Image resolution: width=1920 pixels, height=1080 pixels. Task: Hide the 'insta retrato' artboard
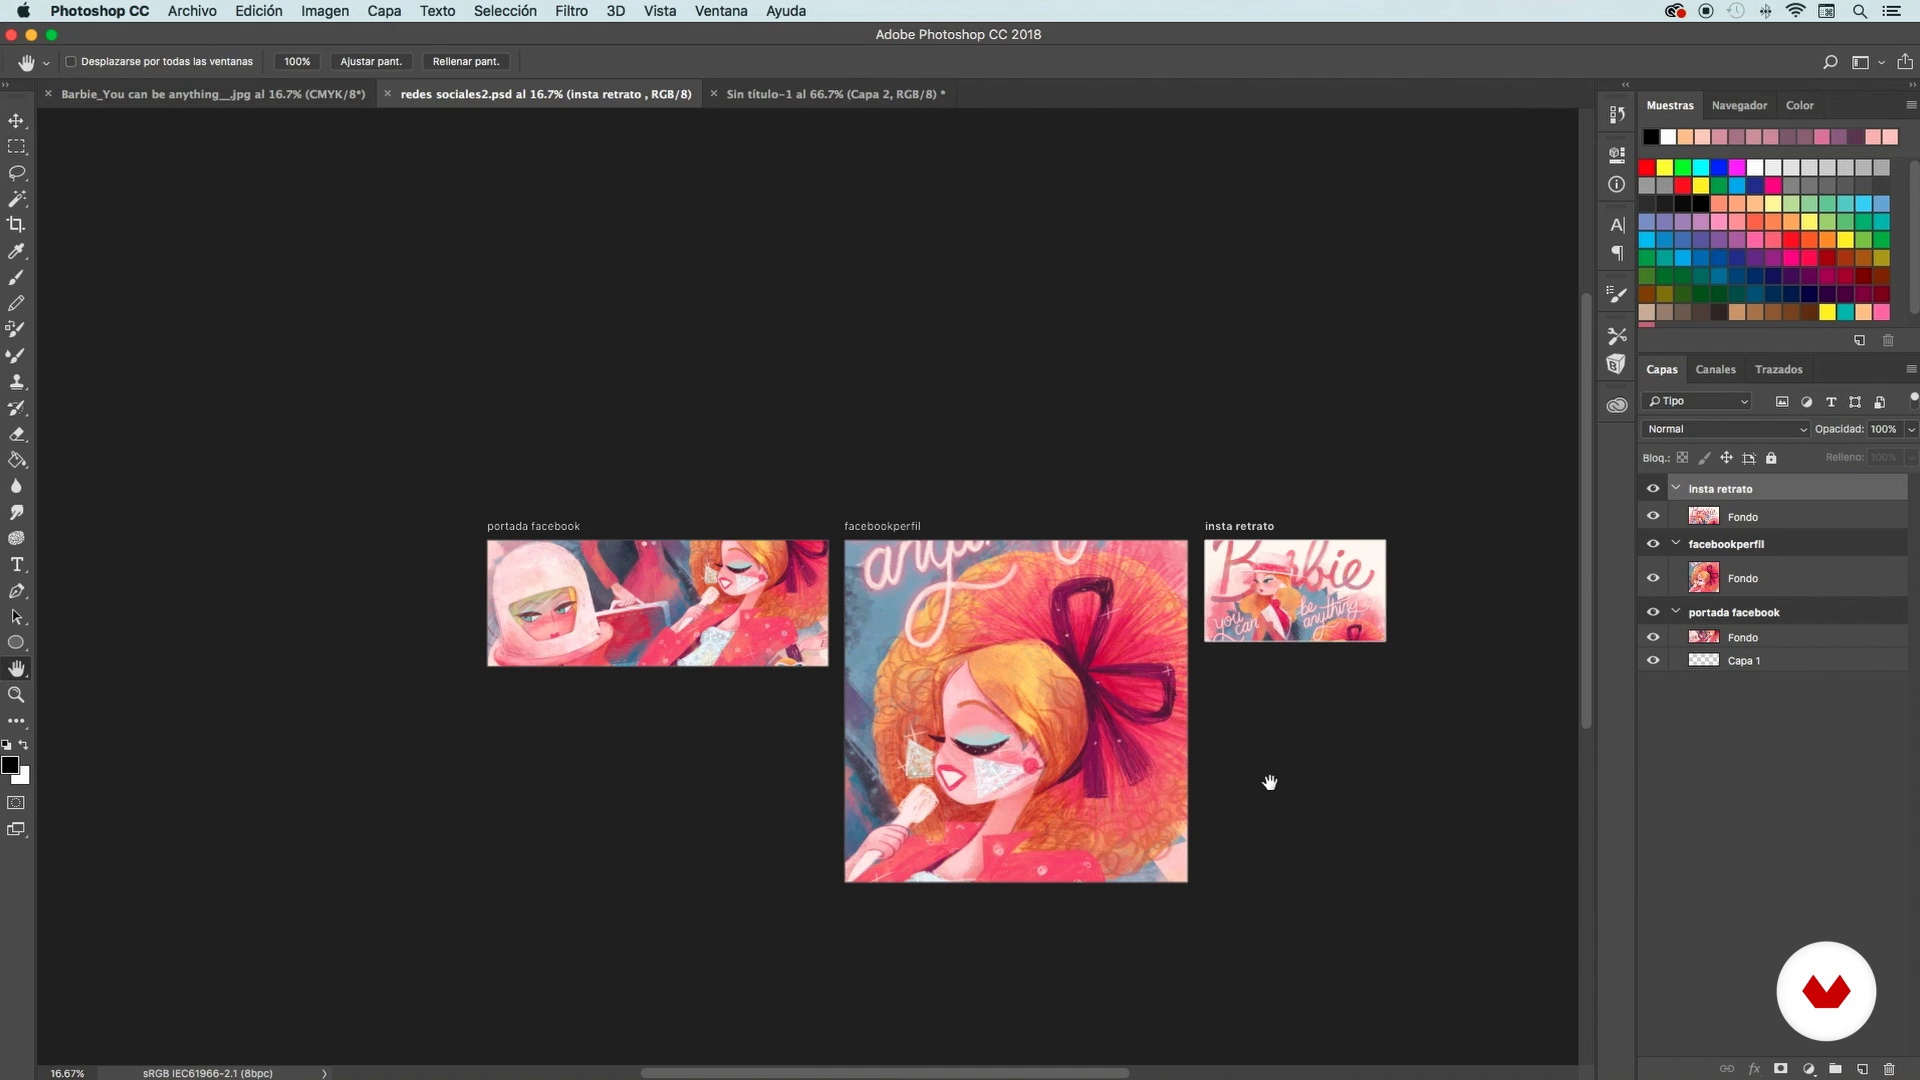click(x=1653, y=489)
